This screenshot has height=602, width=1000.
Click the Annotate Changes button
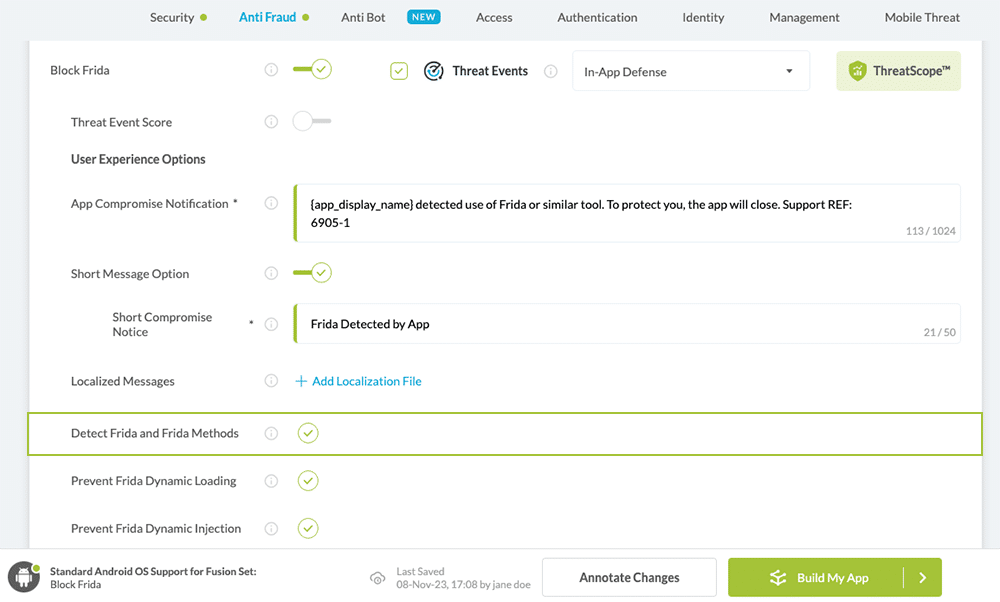pos(629,577)
